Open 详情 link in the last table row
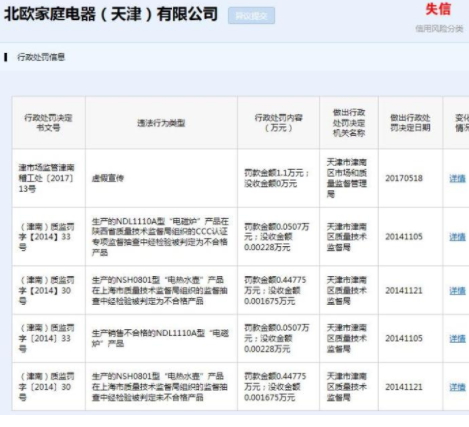469x427 pixels. point(457,387)
